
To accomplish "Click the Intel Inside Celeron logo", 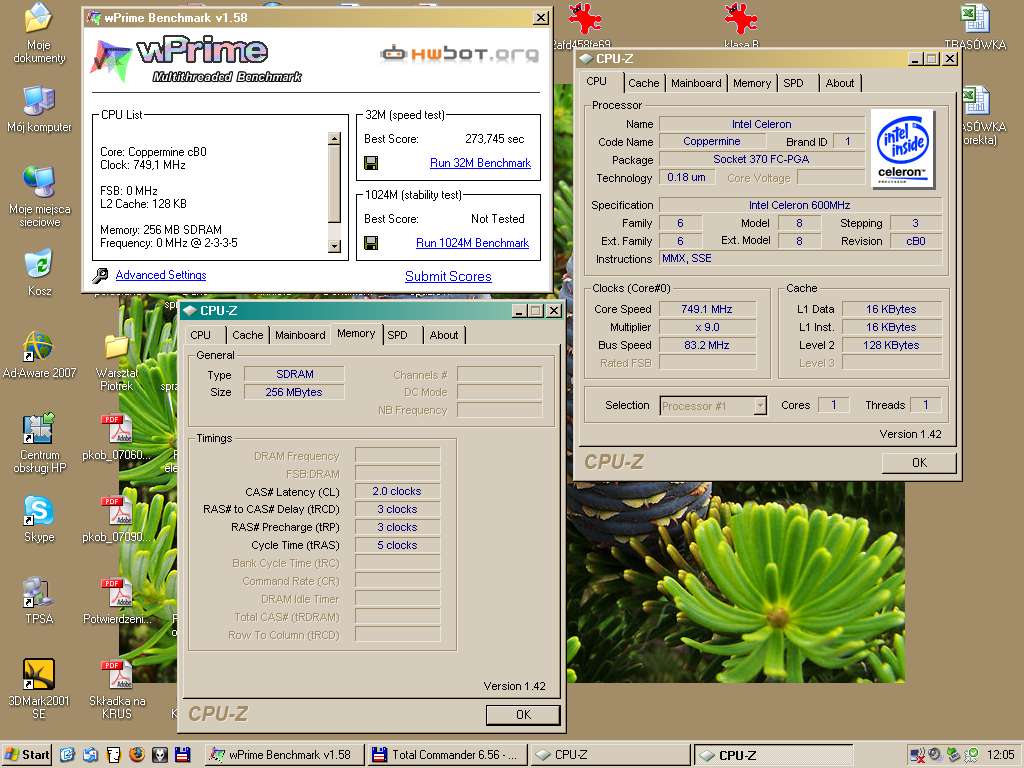I will coord(903,149).
